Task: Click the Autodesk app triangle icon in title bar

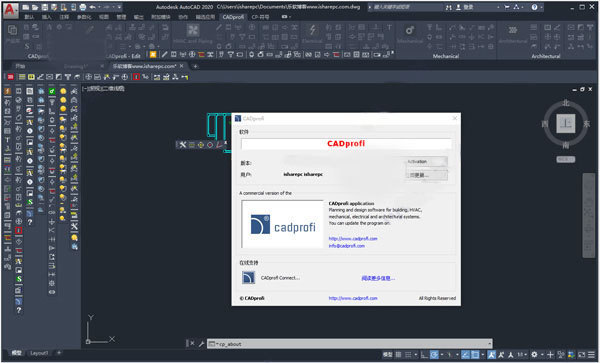Action: (x=517, y=7)
